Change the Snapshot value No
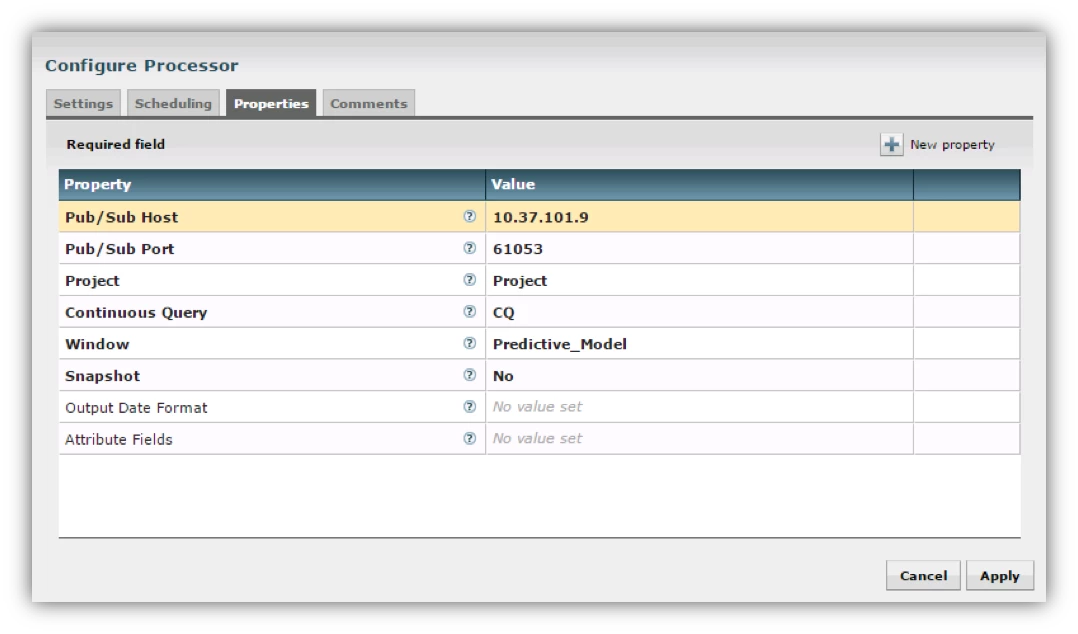The image size is (1078, 634). (x=699, y=375)
